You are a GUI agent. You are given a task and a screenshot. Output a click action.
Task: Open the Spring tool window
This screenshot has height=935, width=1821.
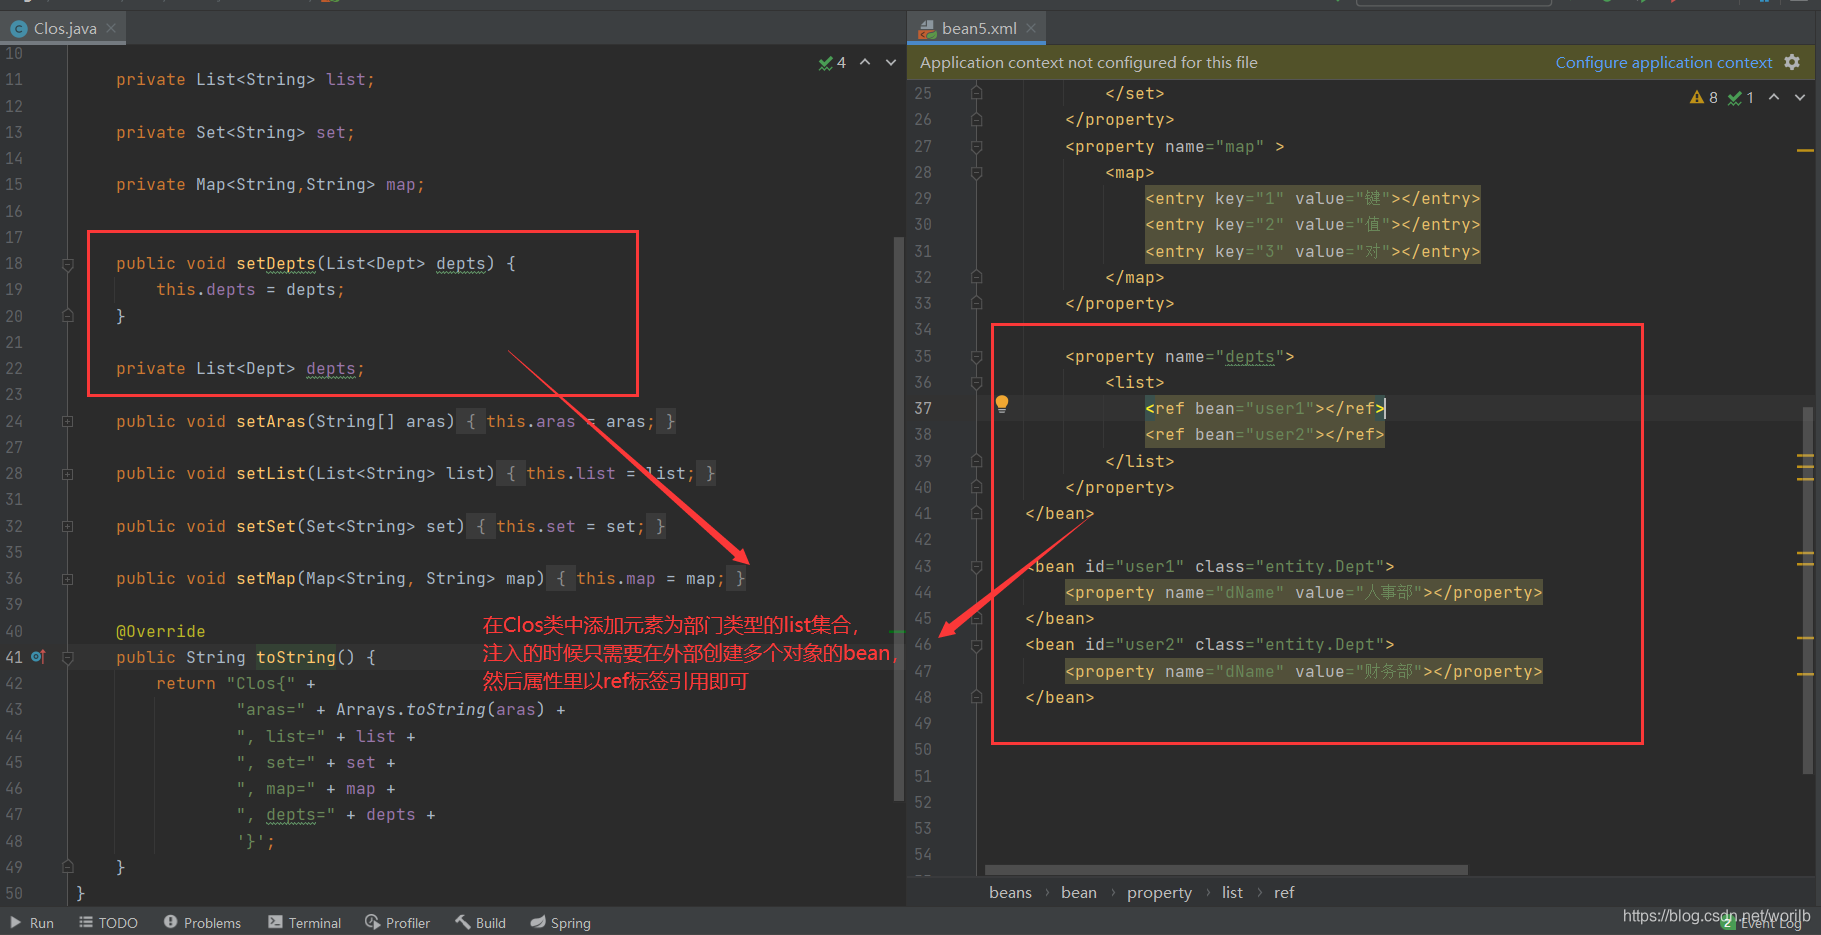coord(560,923)
